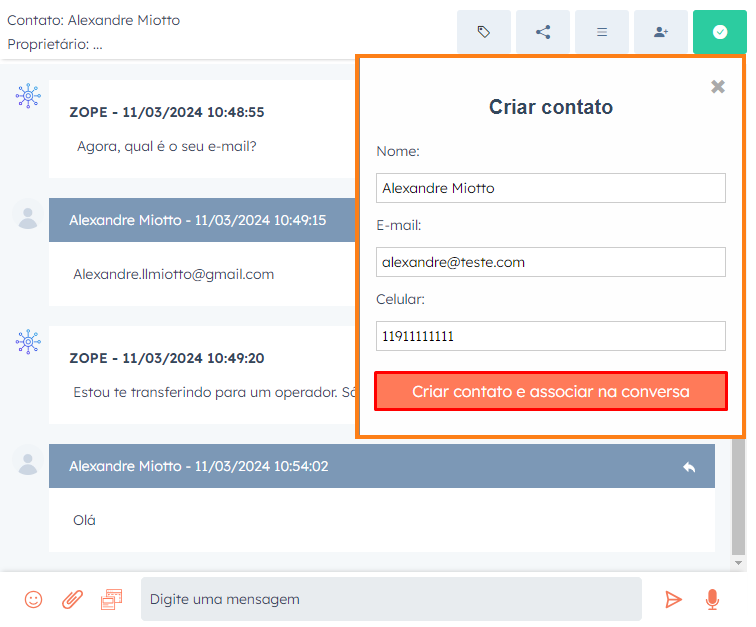Screen dimensions: 756x627
Task: Click the paperclip attachment icon
Action: pos(72,599)
